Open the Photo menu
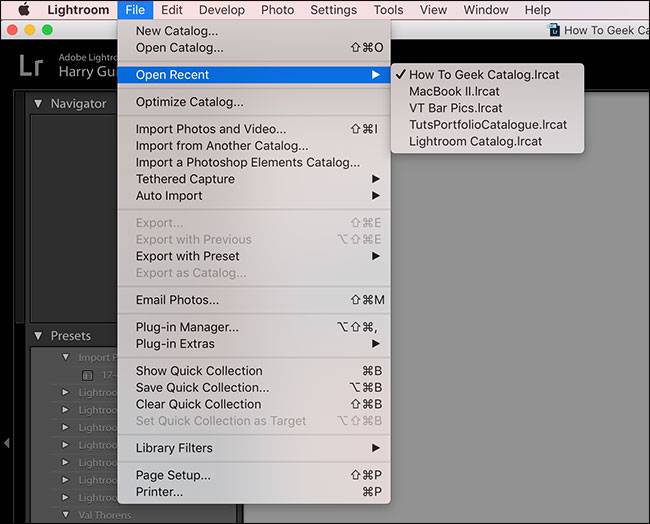The image size is (650, 524). click(277, 10)
